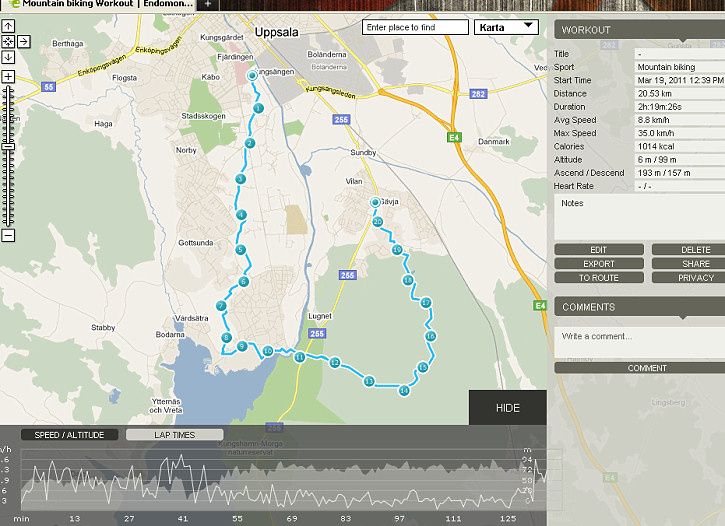
Task: Zoom out with the minus icon
Action: (x=8, y=235)
